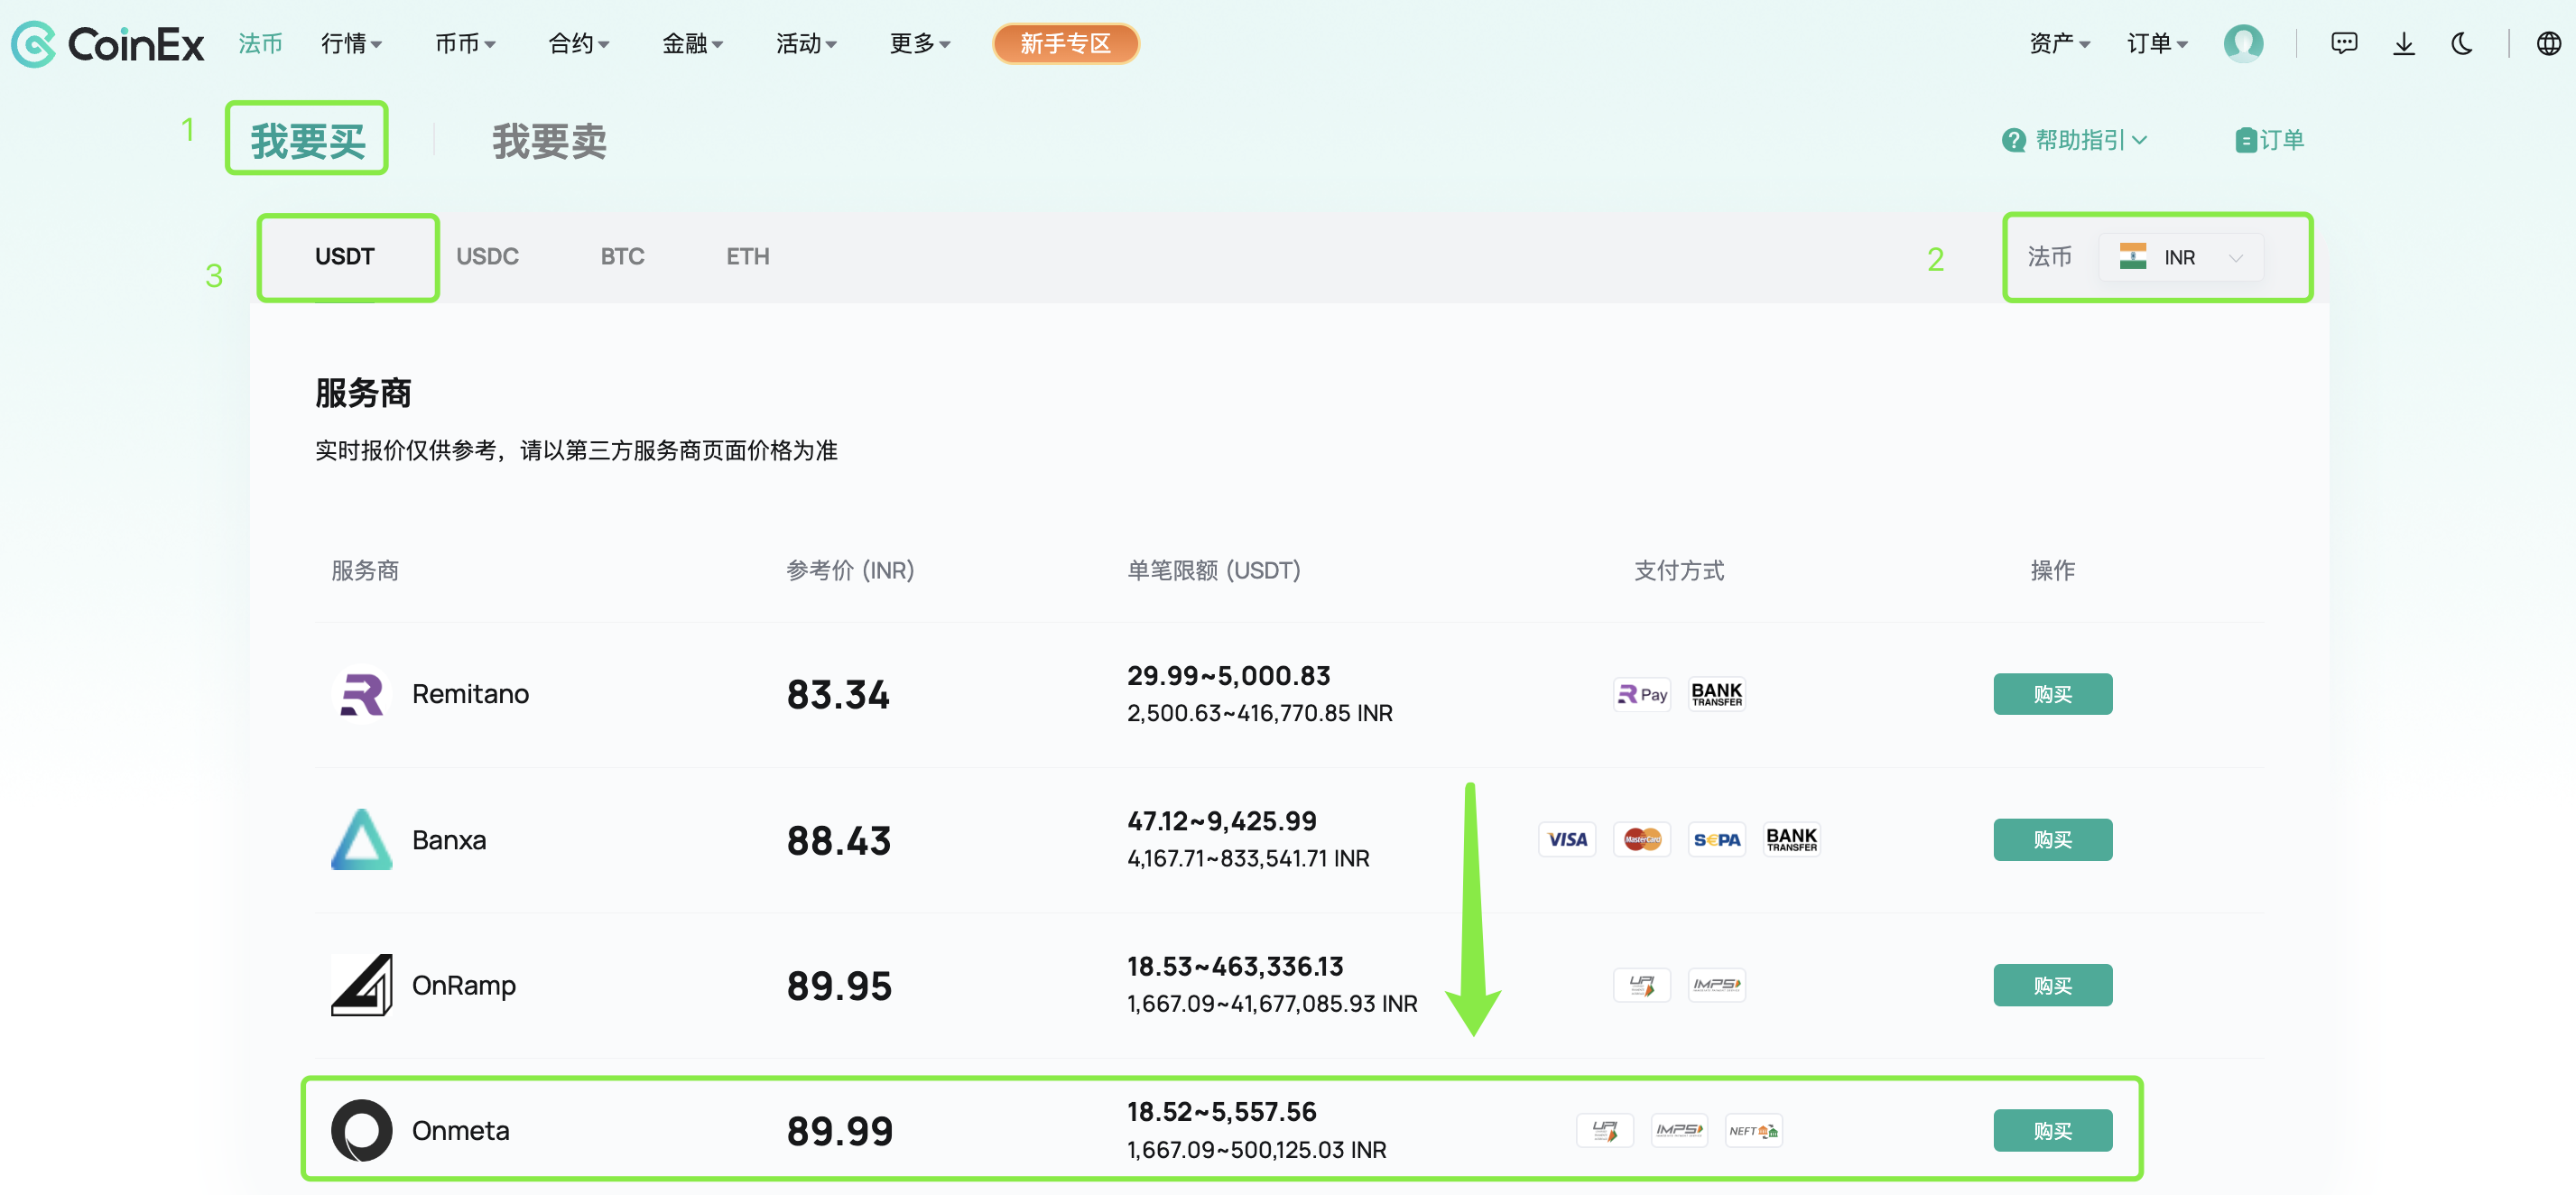Toggle dark mode with the moon icon
Image resolution: width=2576 pixels, height=1195 pixels.
point(2462,43)
